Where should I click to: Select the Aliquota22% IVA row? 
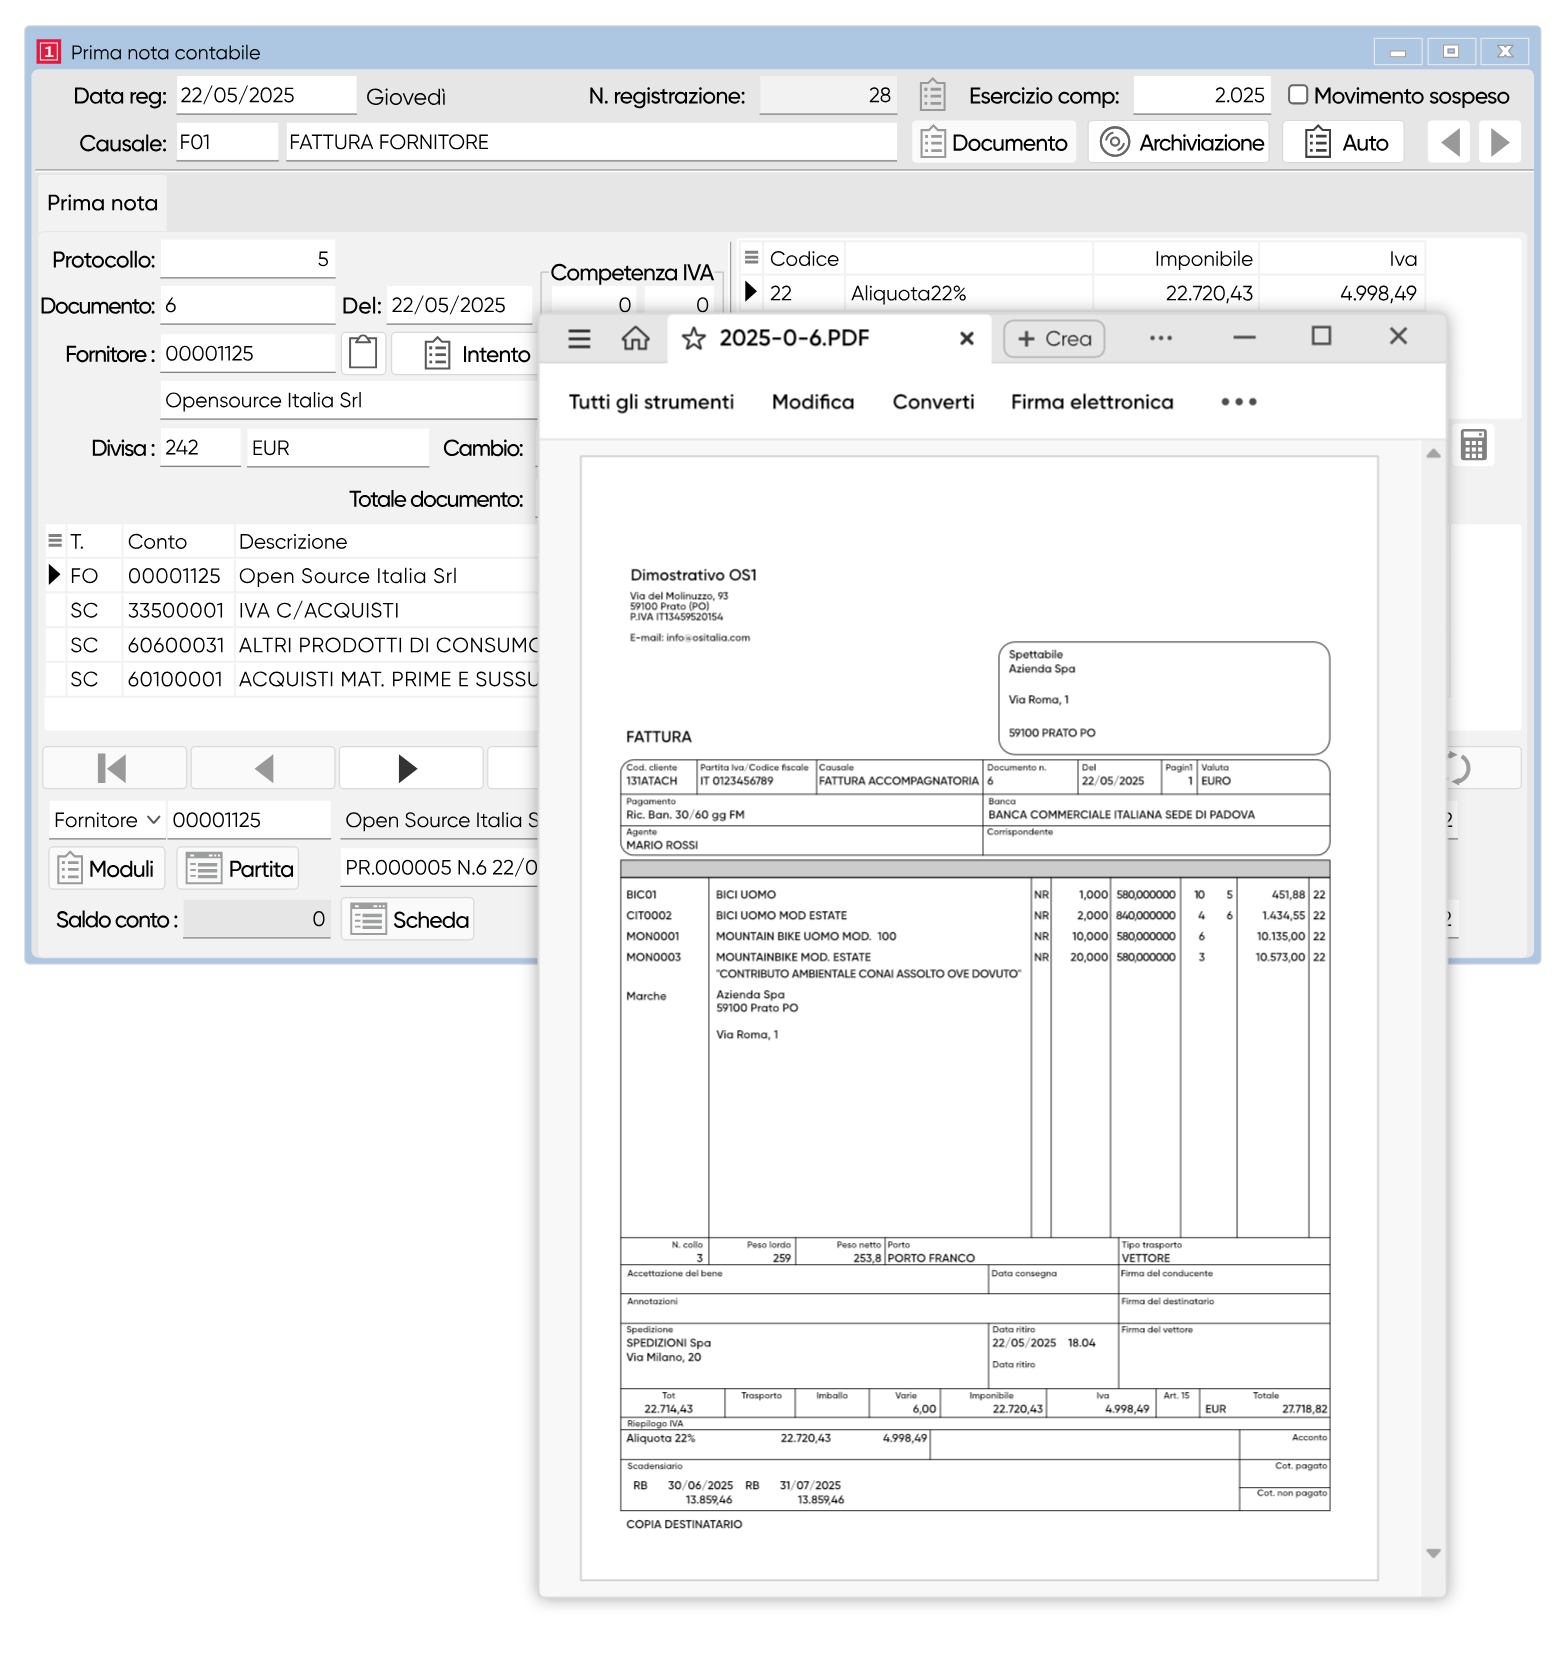coord(1082,293)
